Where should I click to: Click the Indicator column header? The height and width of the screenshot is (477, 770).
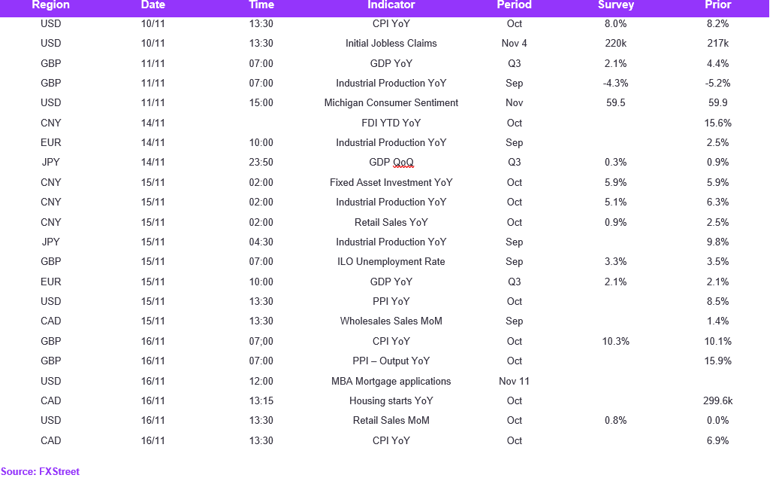click(391, 5)
